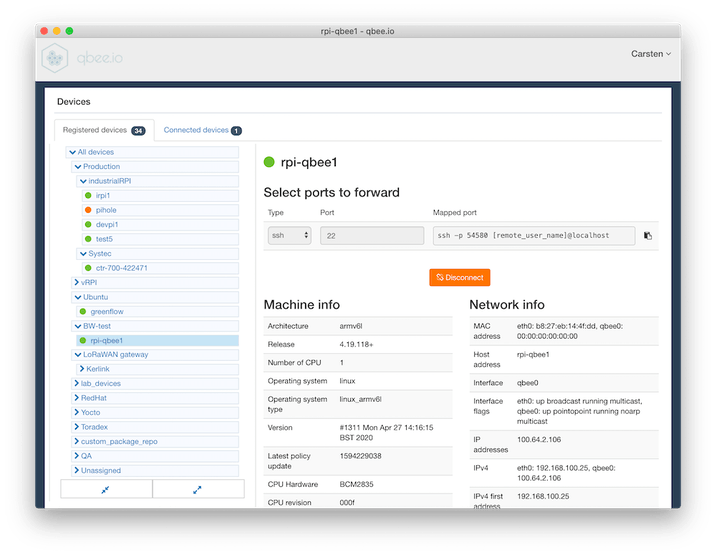Image resolution: width=716 pixels, height=555 pixels.
Task: Open the ssh port type dropdown
Action: pos(289,236)
